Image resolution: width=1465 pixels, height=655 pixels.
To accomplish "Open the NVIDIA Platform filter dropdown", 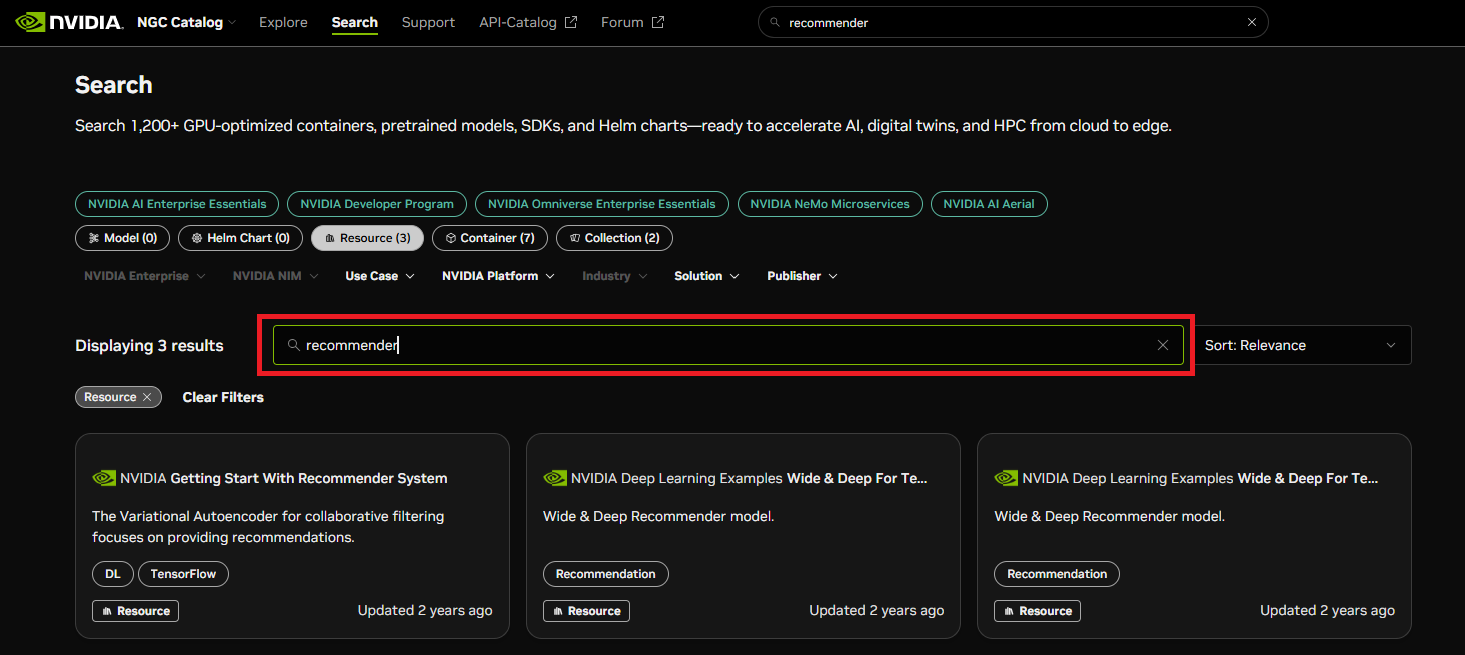I will pyautogui.click(x=498, y=276).
